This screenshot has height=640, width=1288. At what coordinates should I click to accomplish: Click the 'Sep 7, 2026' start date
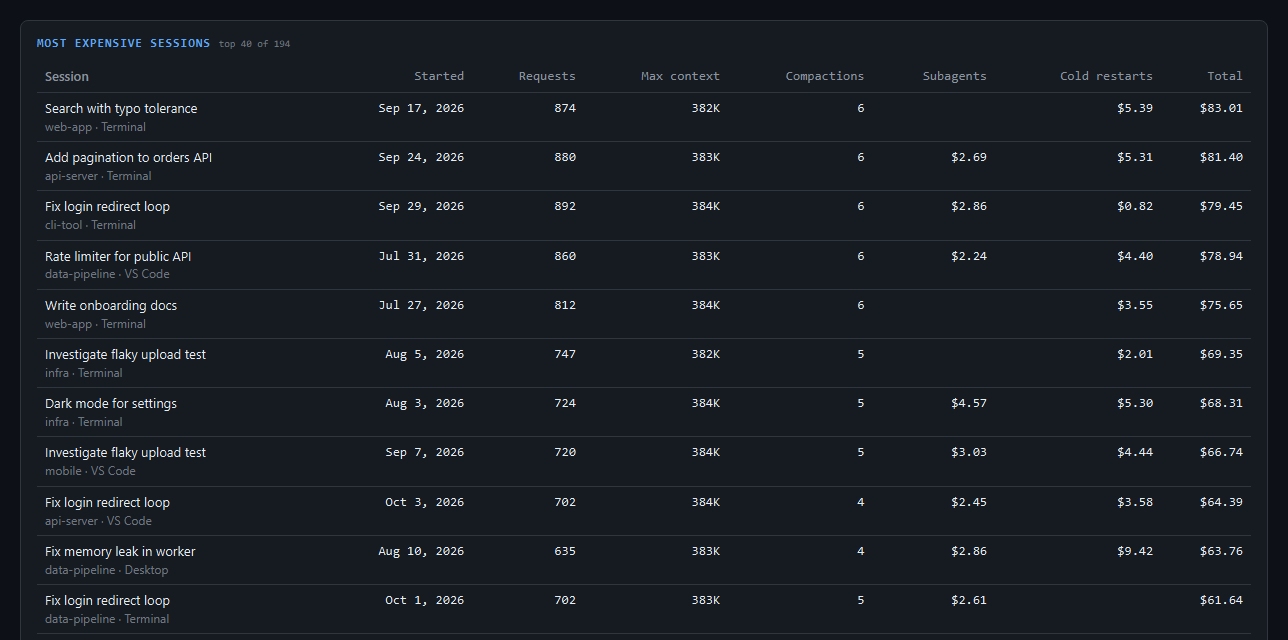[425, 452]
